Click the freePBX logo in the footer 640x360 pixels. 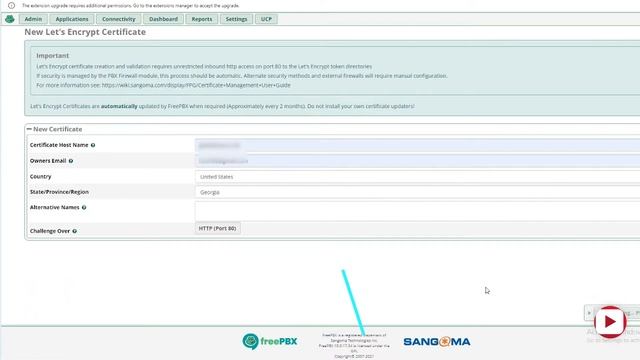270,341
